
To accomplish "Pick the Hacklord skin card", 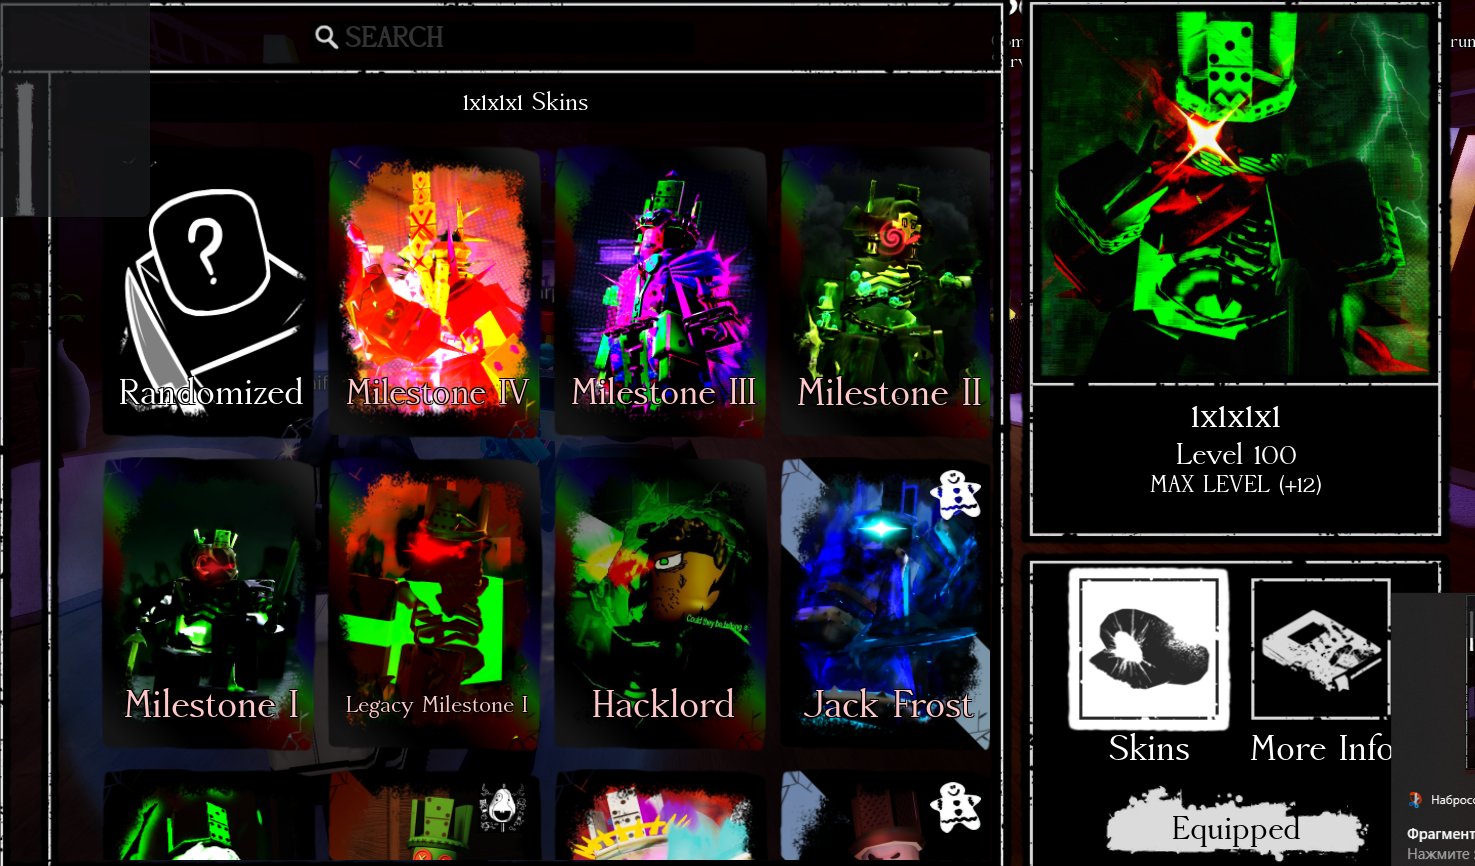I will (x=662, y=604).
